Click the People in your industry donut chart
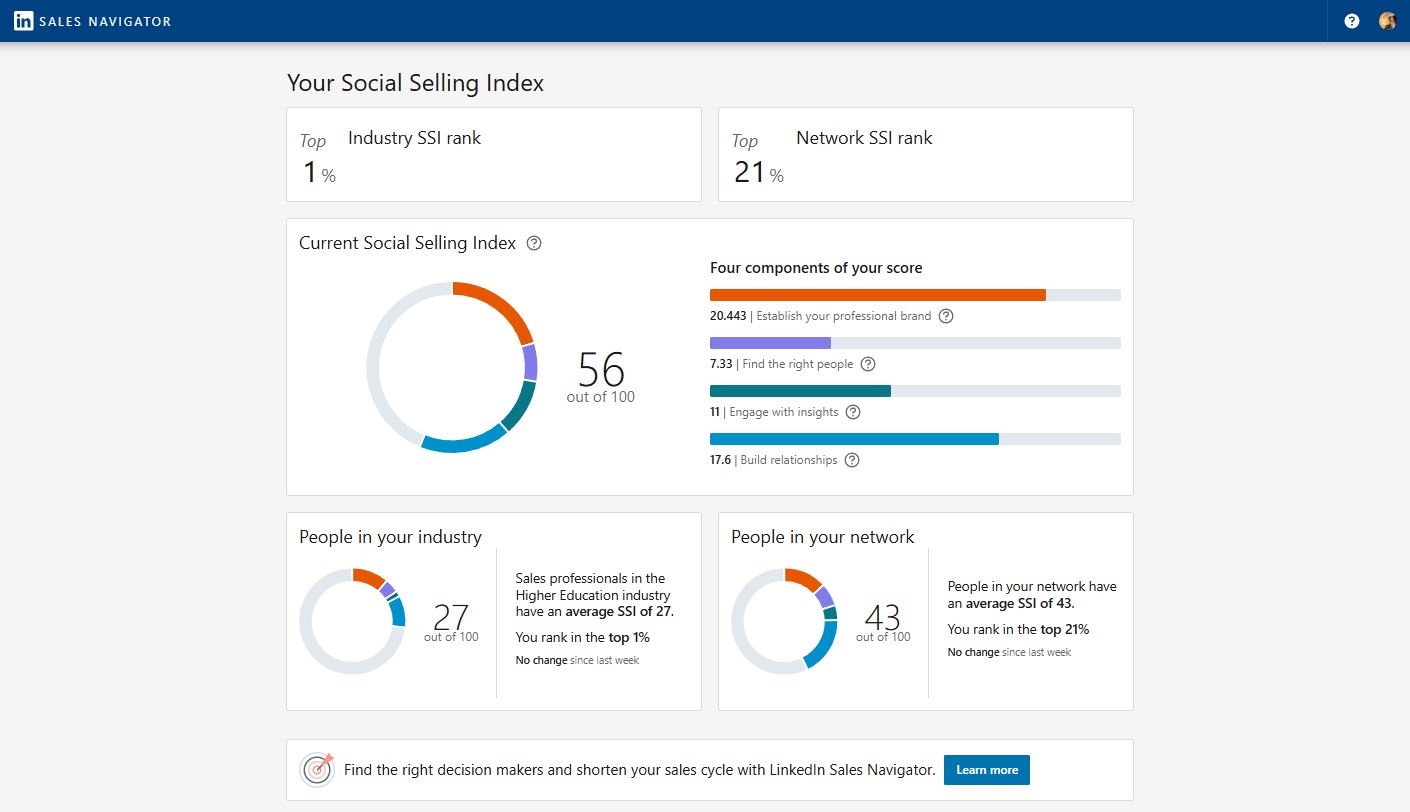Viewport: 1410px width, 812px height. pyautogui.click(x=352, y=620)
